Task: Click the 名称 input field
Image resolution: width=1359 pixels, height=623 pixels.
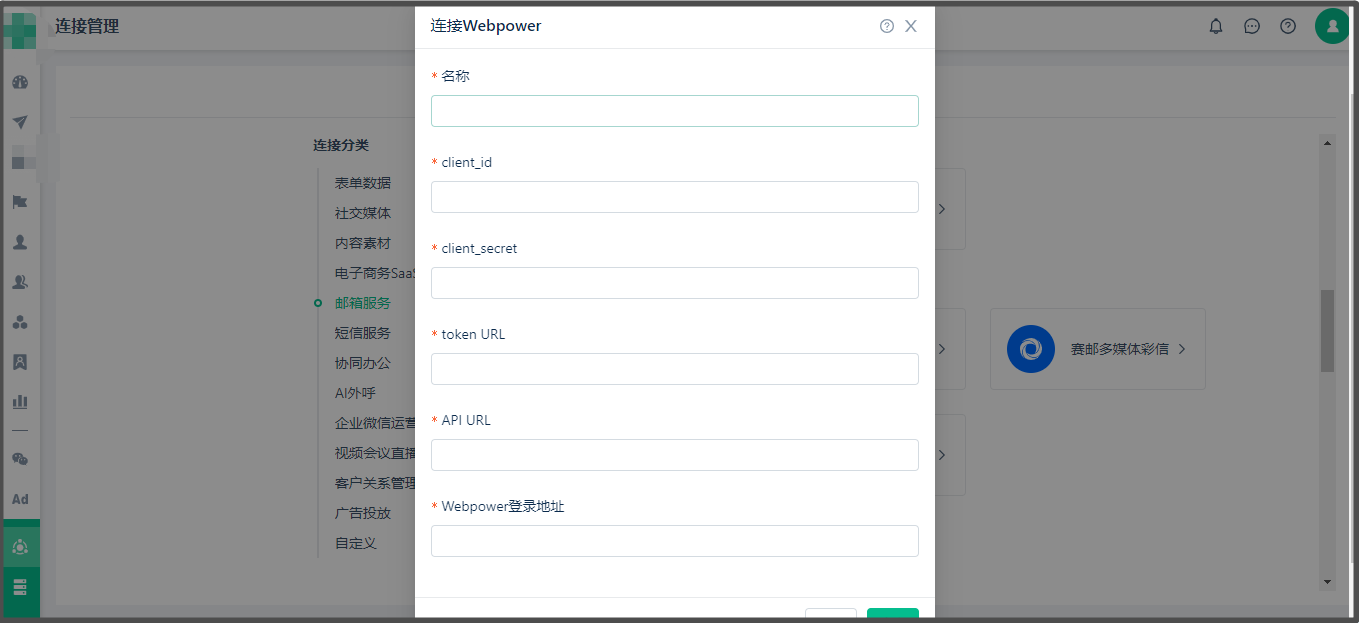Action: (675, 111)
